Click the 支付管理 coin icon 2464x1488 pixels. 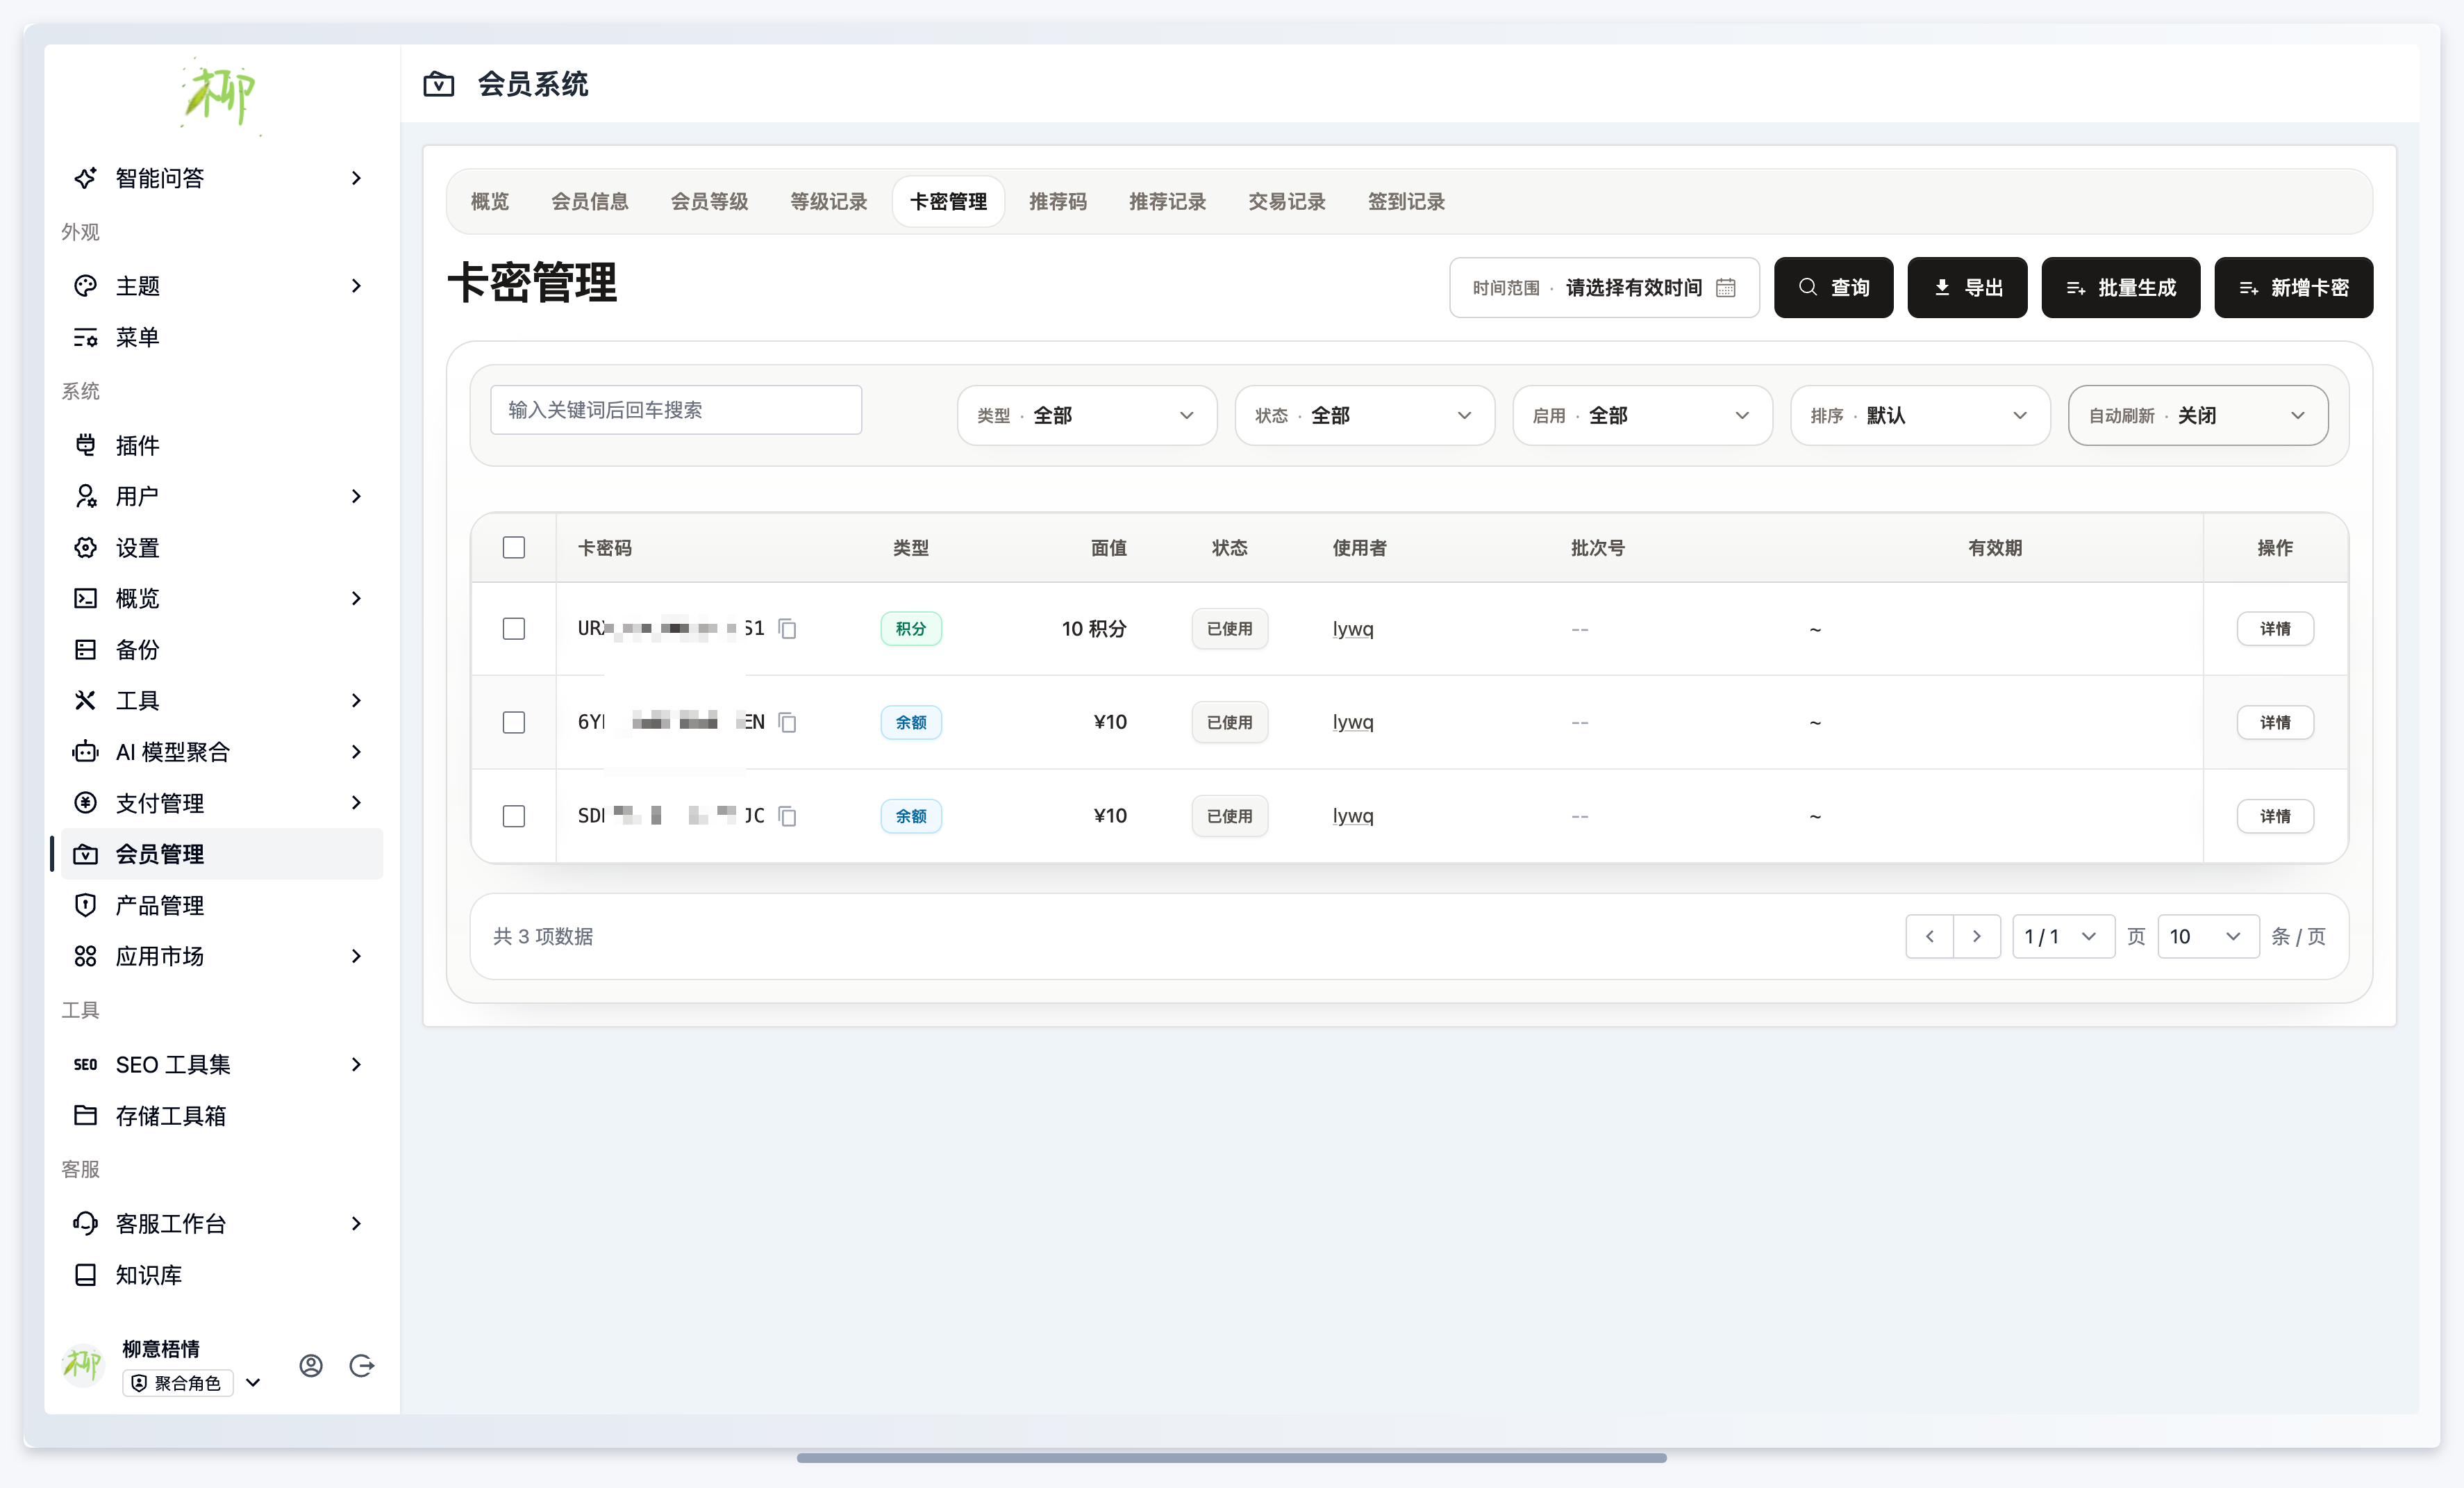[86, 802]
